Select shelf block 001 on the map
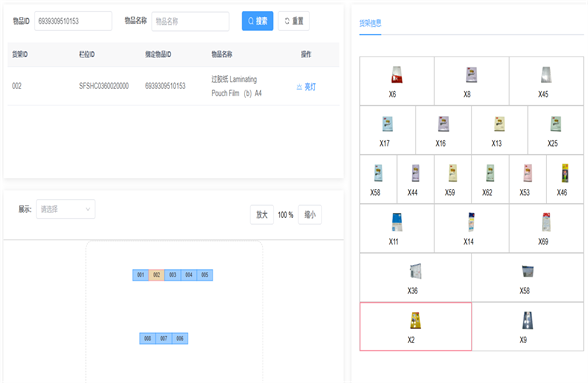Viewport: 588px width, 383px height. coord(141,275)
